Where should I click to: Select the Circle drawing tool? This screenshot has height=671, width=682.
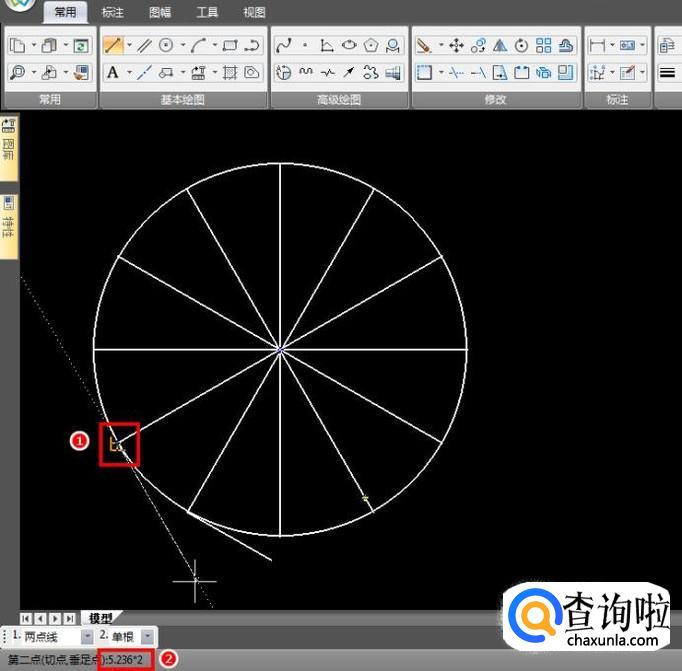(166, 46)
